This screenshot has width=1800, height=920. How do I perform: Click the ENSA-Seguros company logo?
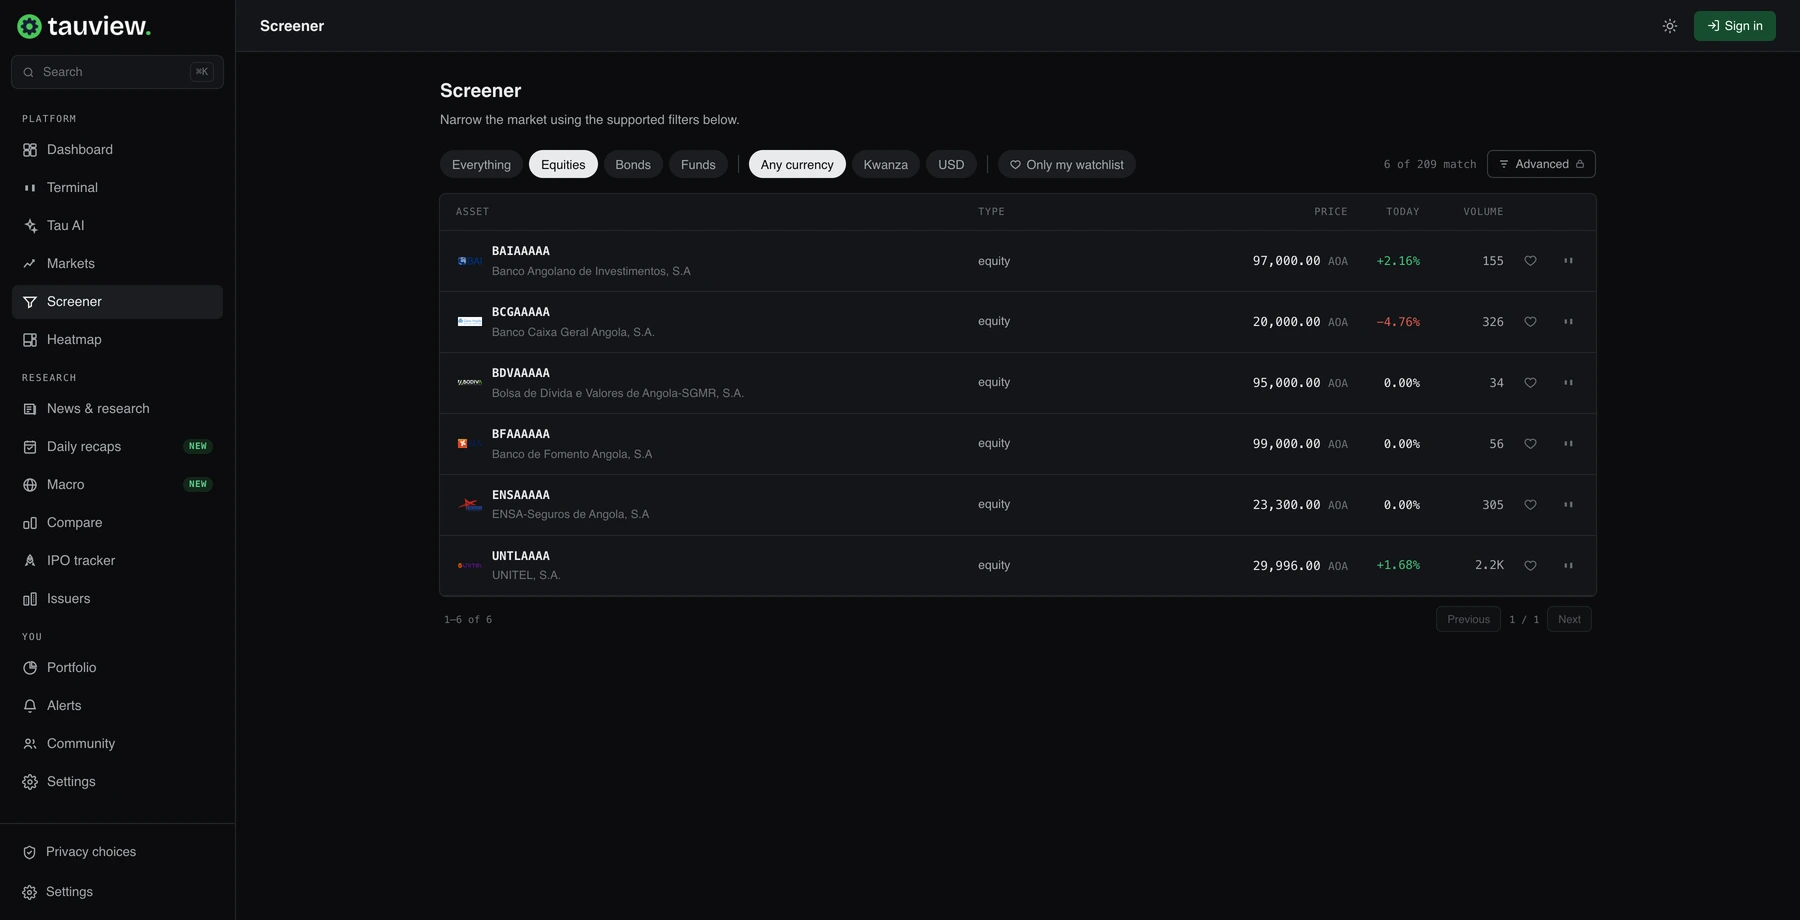[469, 505]
